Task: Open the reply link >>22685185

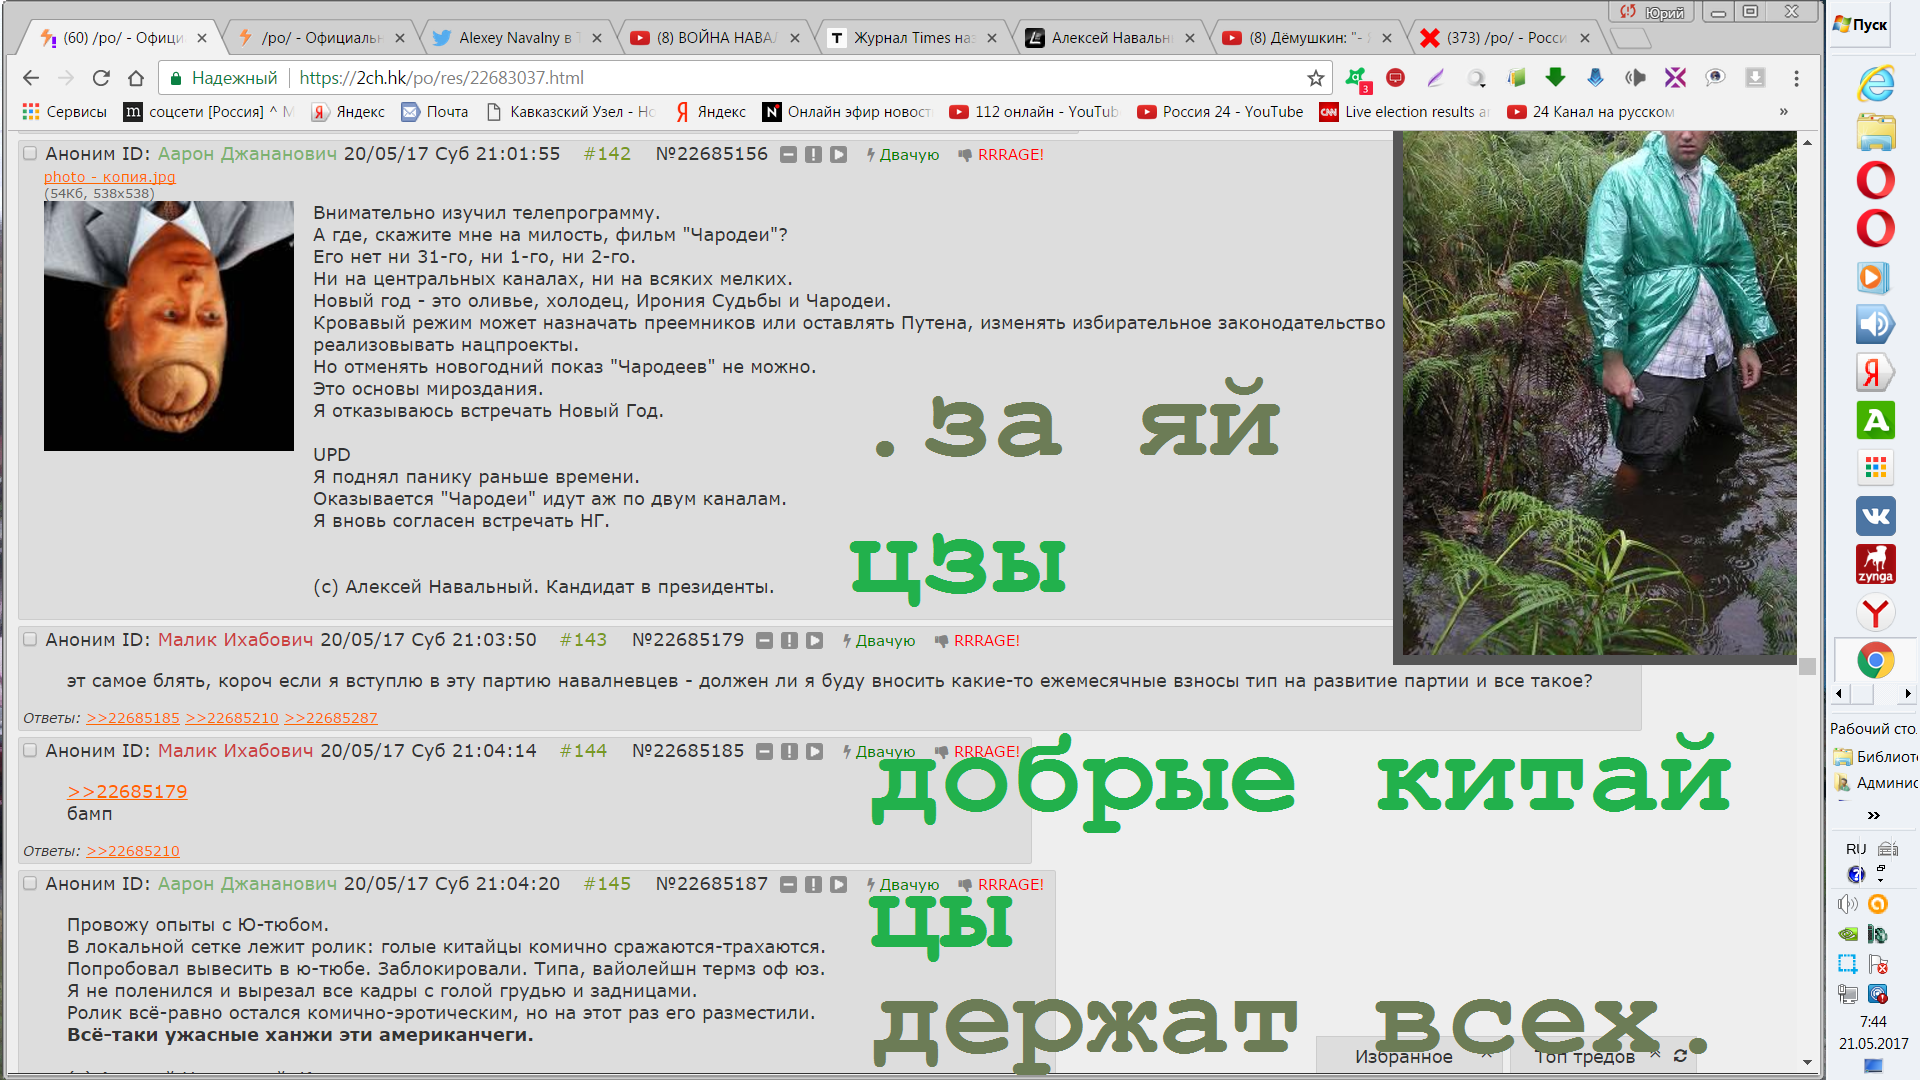Action: (133, 718)
